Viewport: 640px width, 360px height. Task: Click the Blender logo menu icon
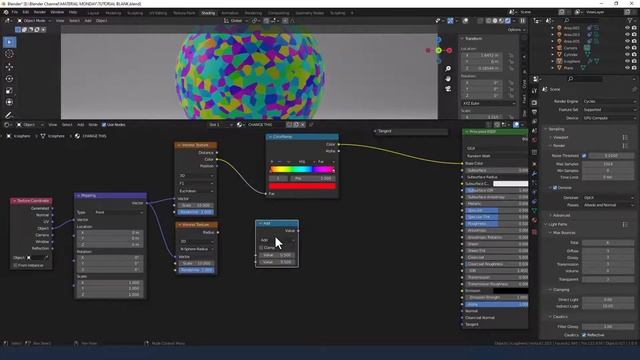pyautogui.click(x=6, y=12)
